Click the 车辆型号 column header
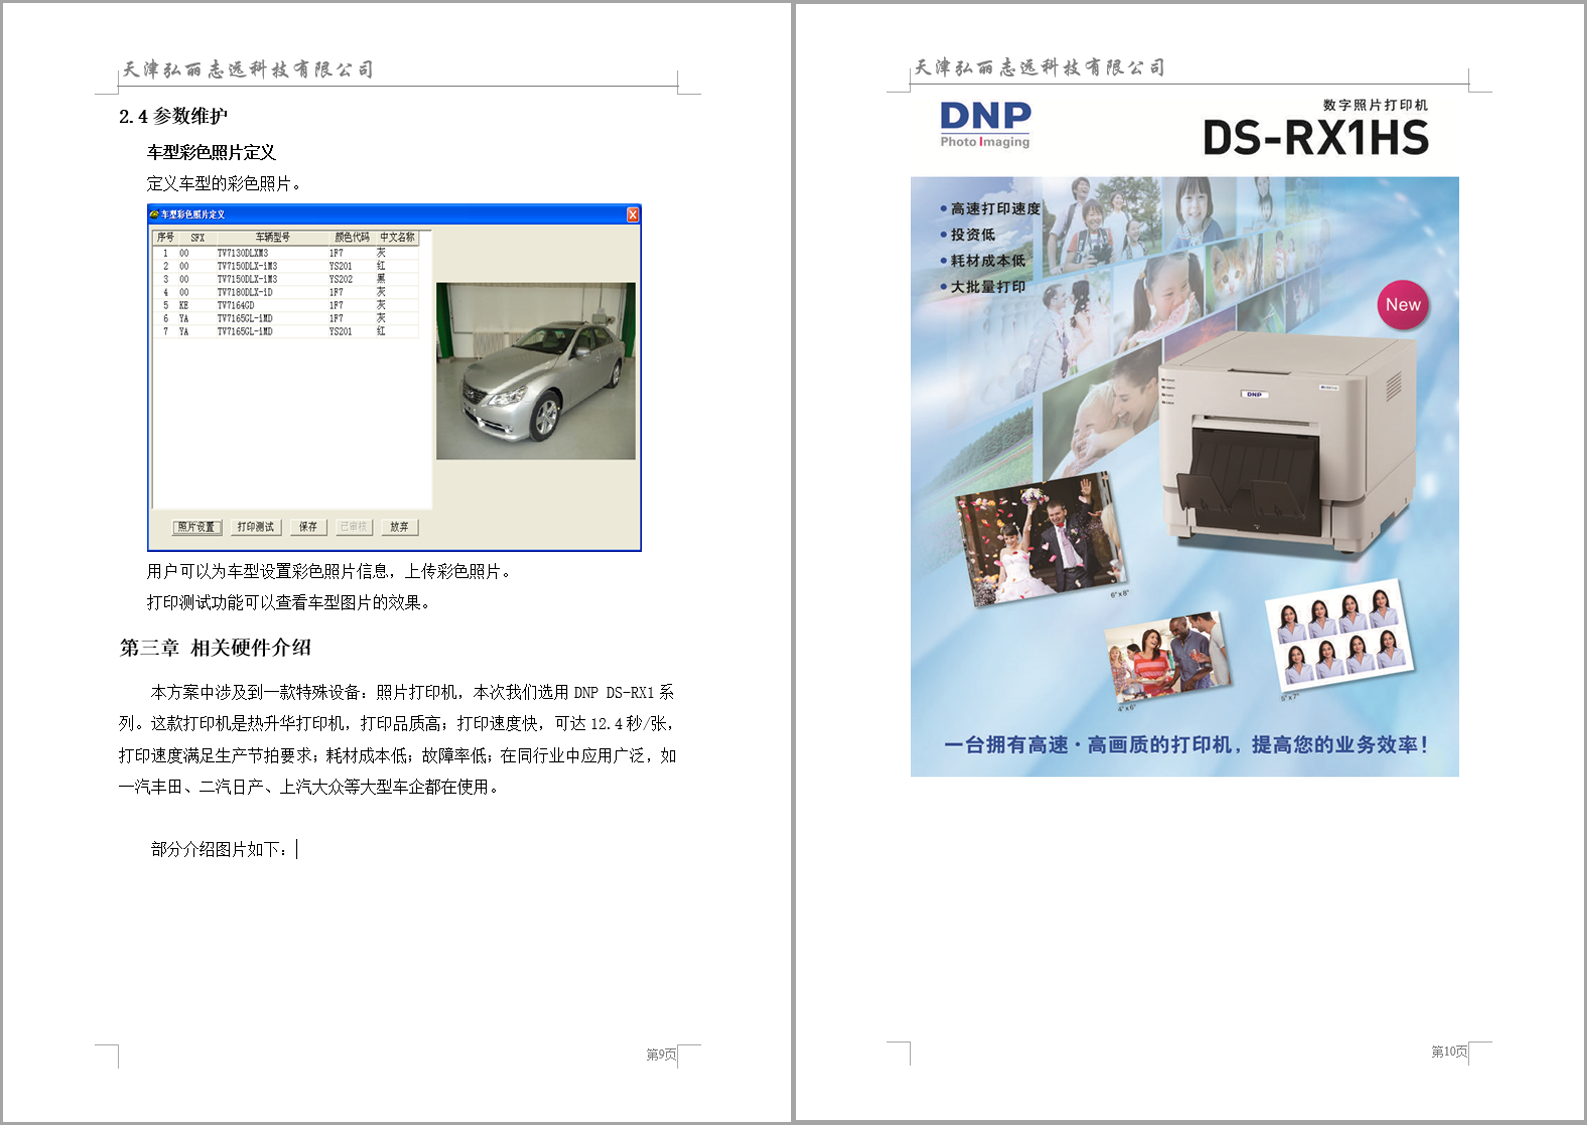The width and height of the screenshot is (1587, 1125). coord(272,237)
